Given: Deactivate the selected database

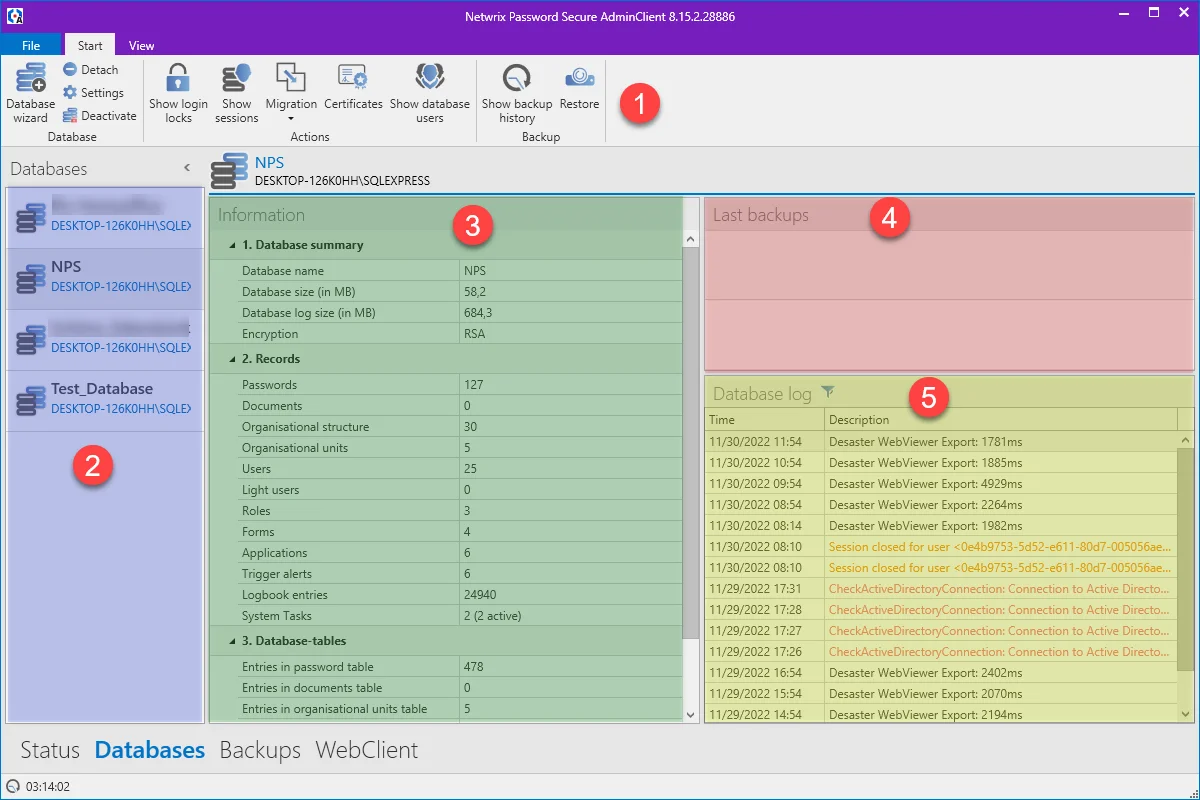Looking at the screenshot, I should [x=99, y=116].
